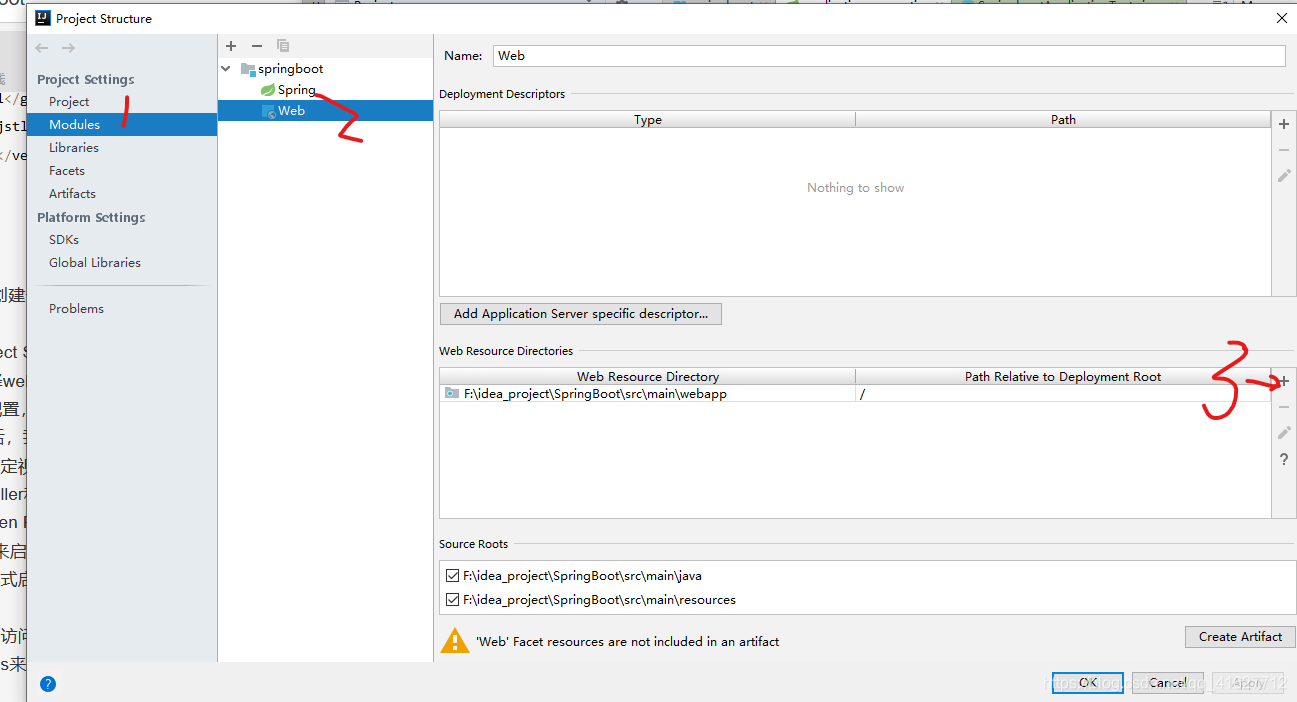The width and height of the screenshot is (1297, 702).
Task: Click Add Application Server specific descriptor button
Action: (581, 314)
